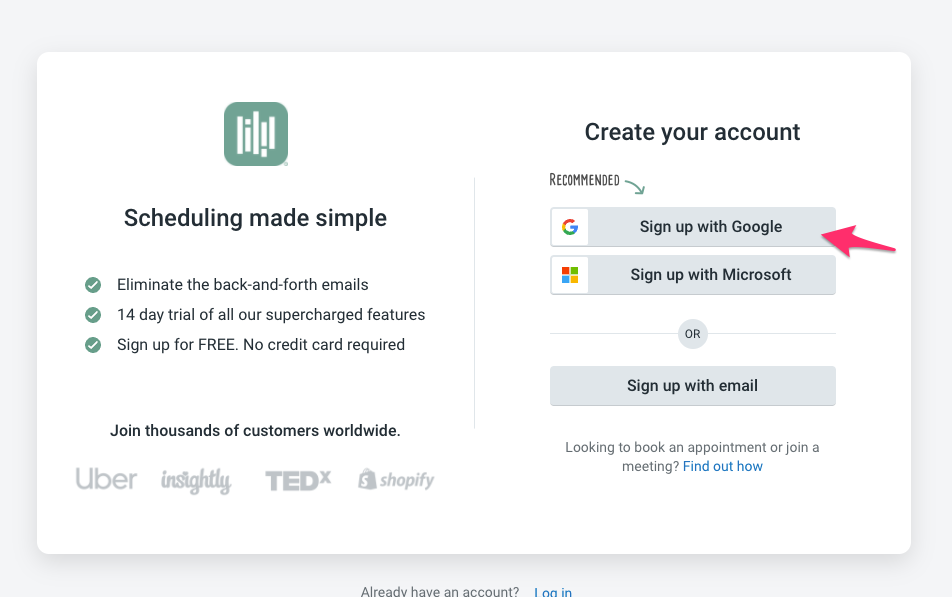
Task: Click the OR divider badge
Action: tap(693, 334)
